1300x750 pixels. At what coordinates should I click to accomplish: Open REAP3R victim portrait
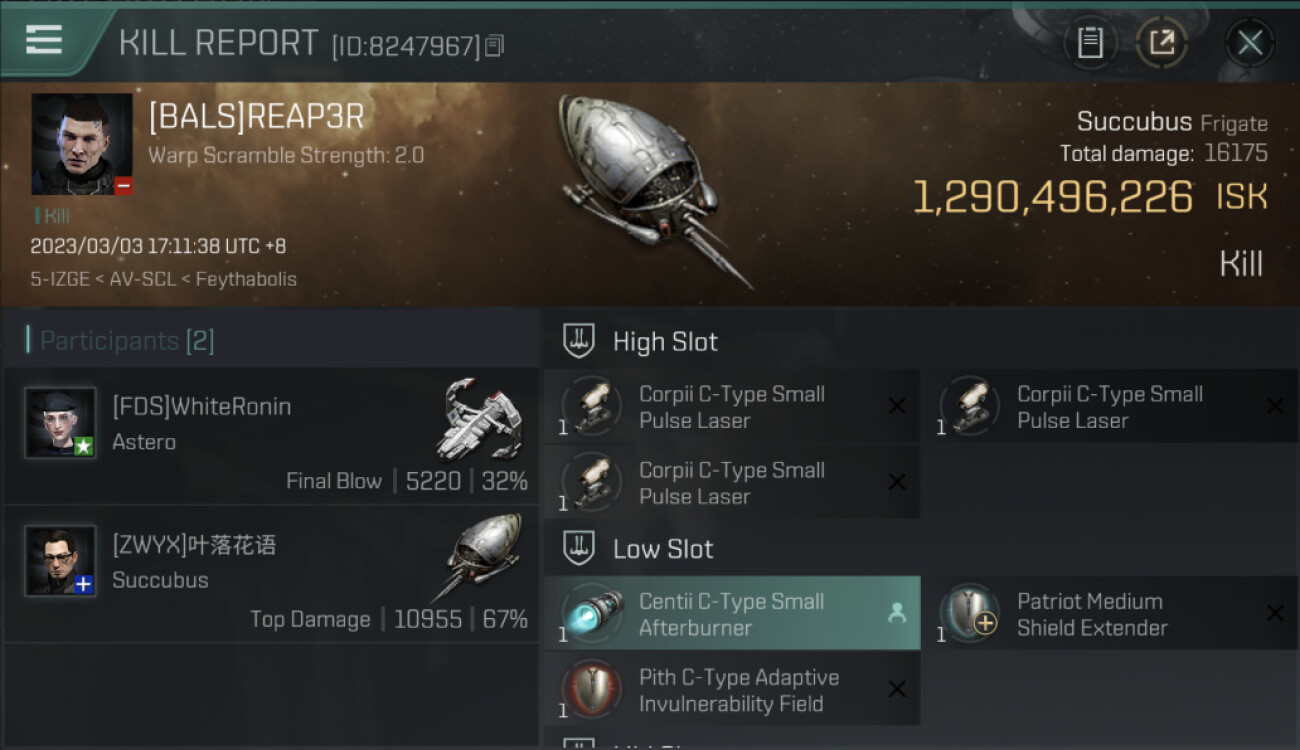coord(82,144)
